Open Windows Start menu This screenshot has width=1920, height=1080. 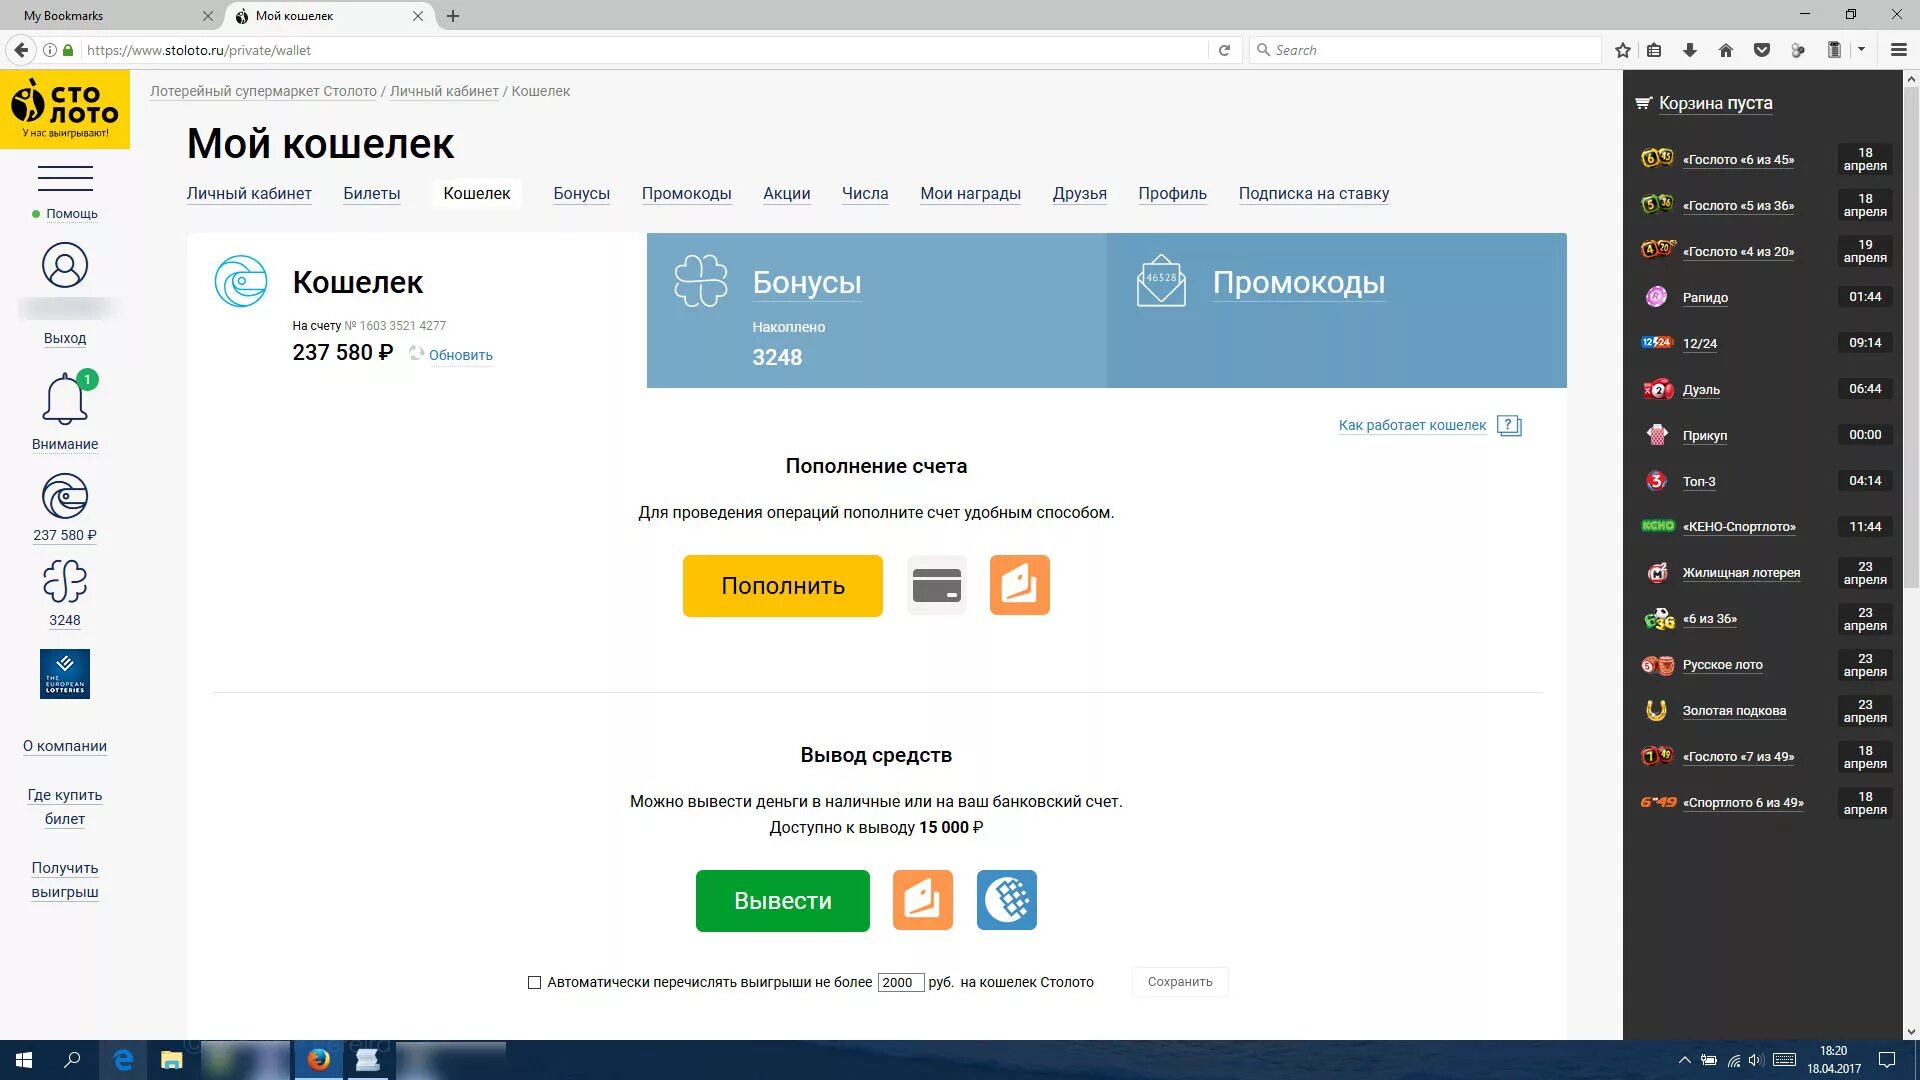click(x=24, y=1060)
